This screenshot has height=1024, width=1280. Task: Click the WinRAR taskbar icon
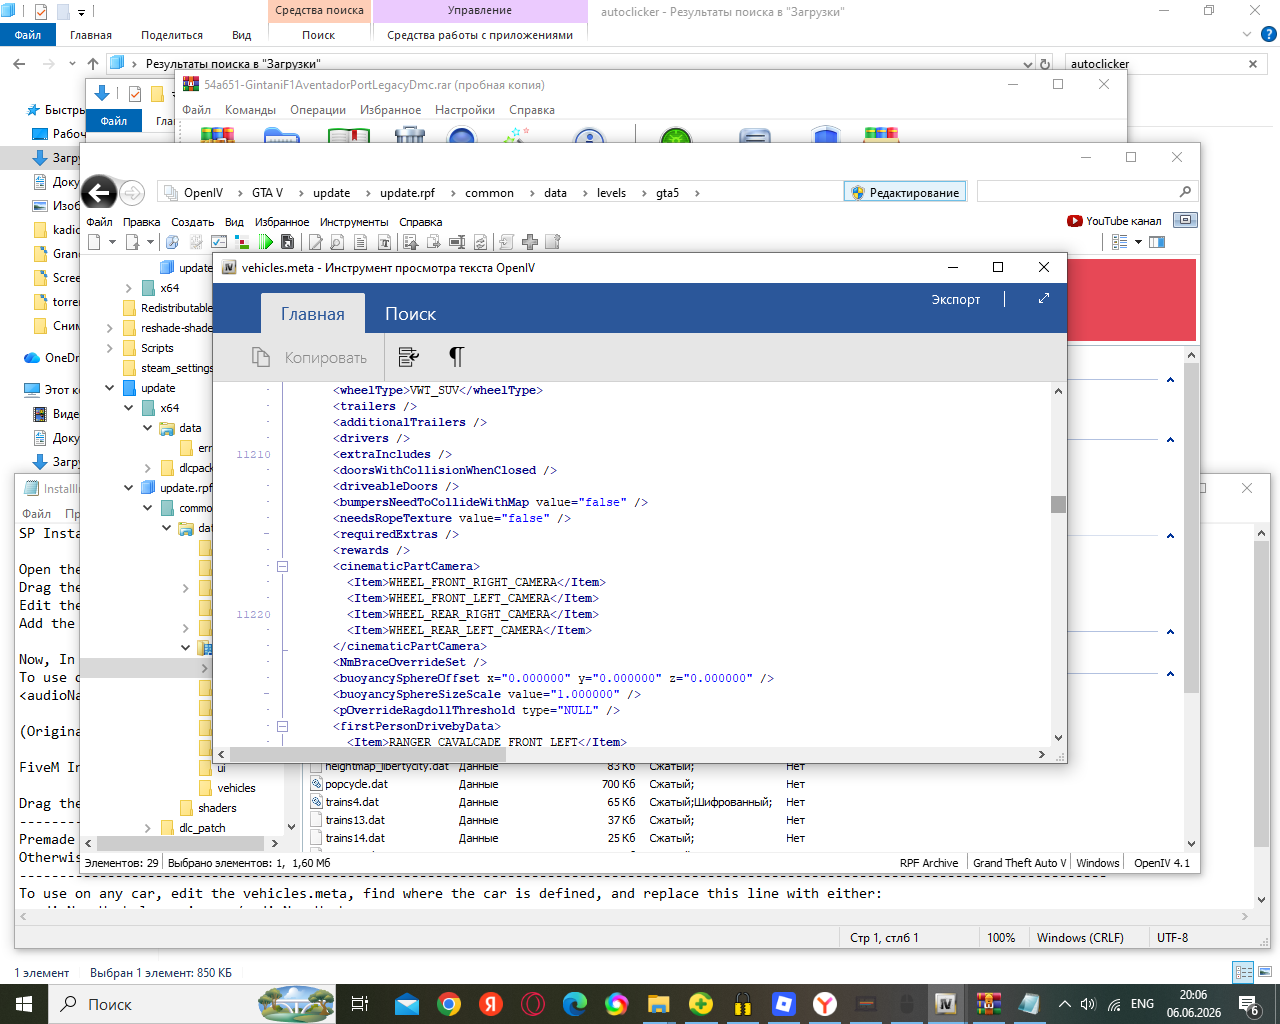[x=988, y=1004]
